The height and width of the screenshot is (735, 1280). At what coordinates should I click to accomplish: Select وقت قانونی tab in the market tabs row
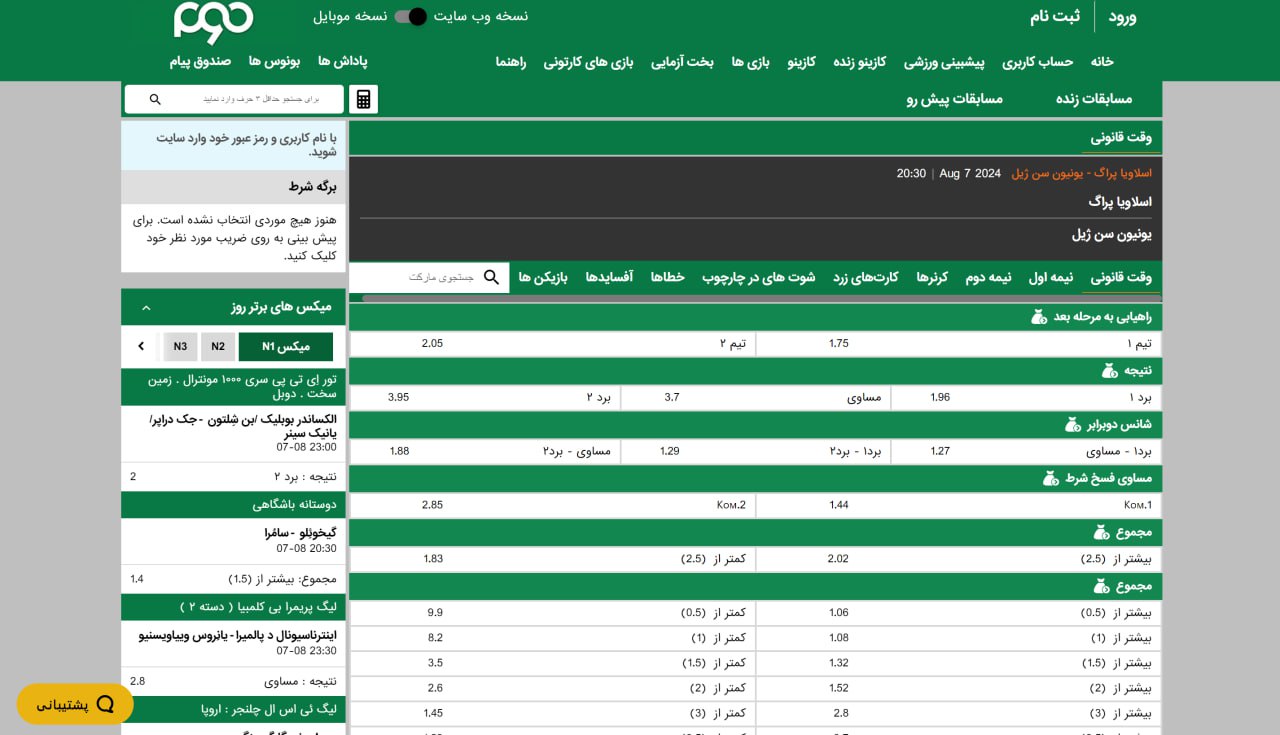[1121, 277]
